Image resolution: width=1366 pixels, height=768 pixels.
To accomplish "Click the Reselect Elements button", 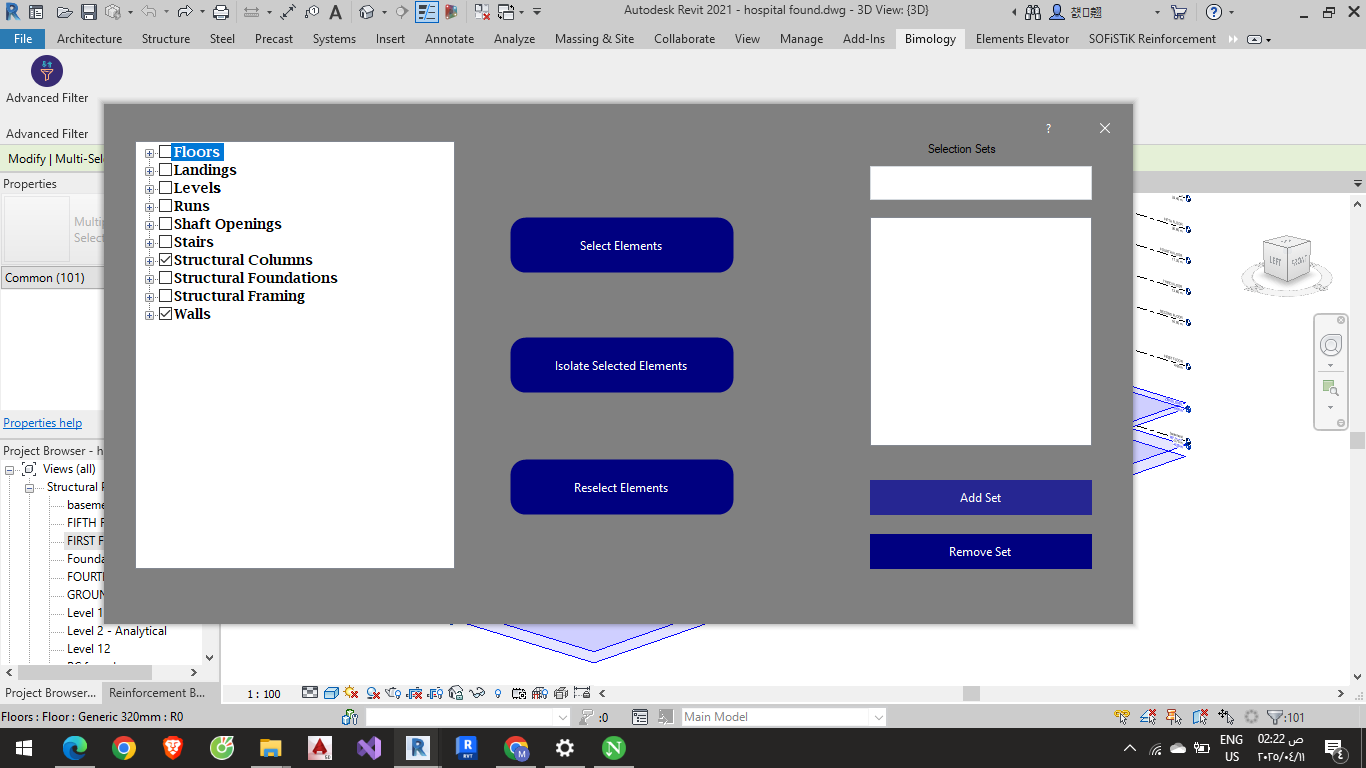I will (622, 487).
